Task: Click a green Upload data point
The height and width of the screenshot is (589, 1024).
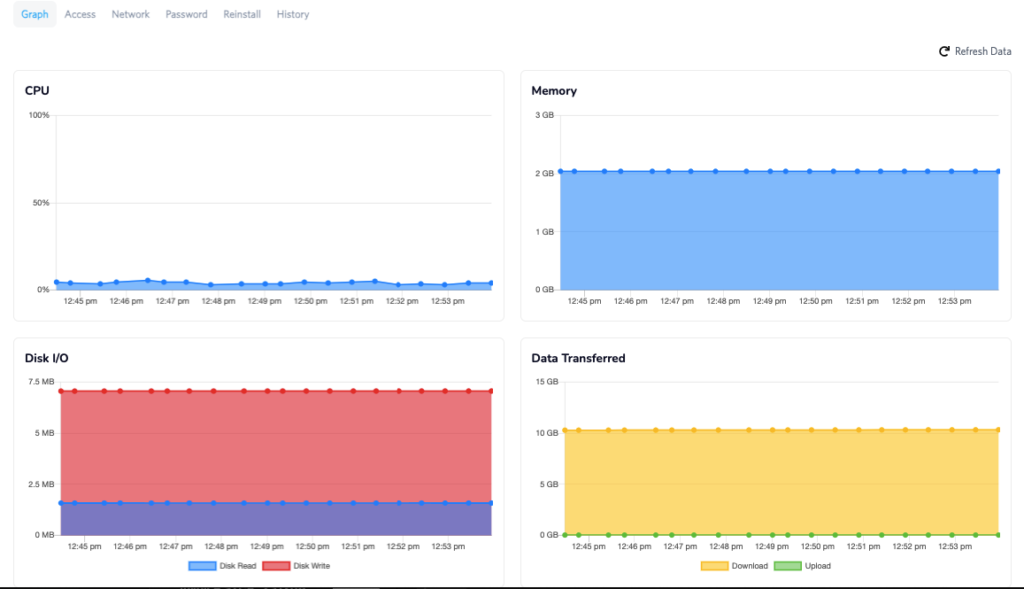Action: pyautogui.click(x=658, y=533)
